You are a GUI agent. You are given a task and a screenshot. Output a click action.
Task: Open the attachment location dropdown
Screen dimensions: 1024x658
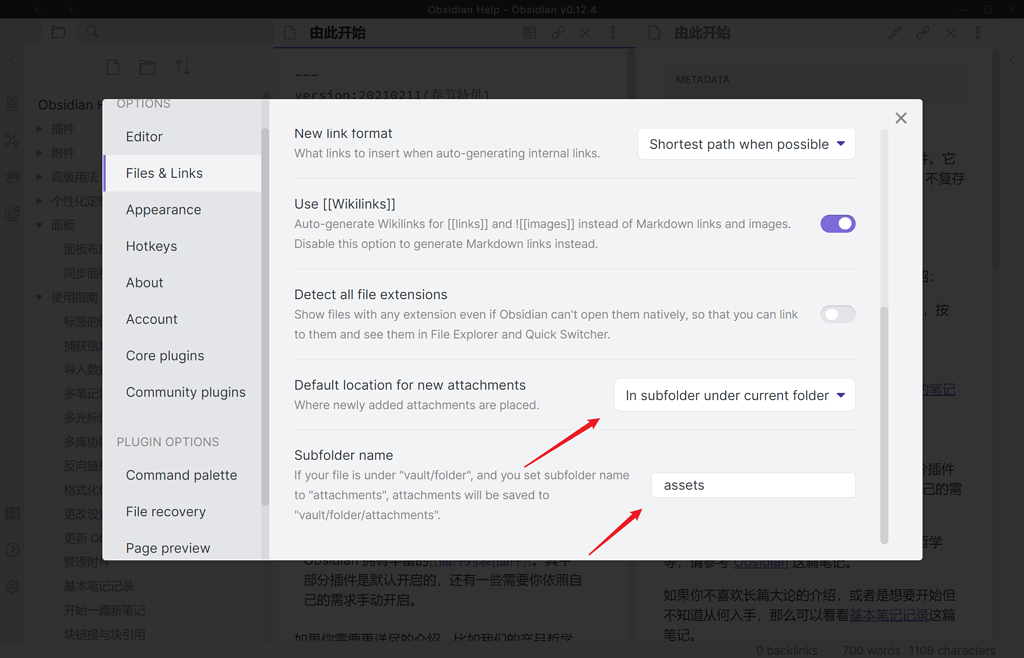734,395
